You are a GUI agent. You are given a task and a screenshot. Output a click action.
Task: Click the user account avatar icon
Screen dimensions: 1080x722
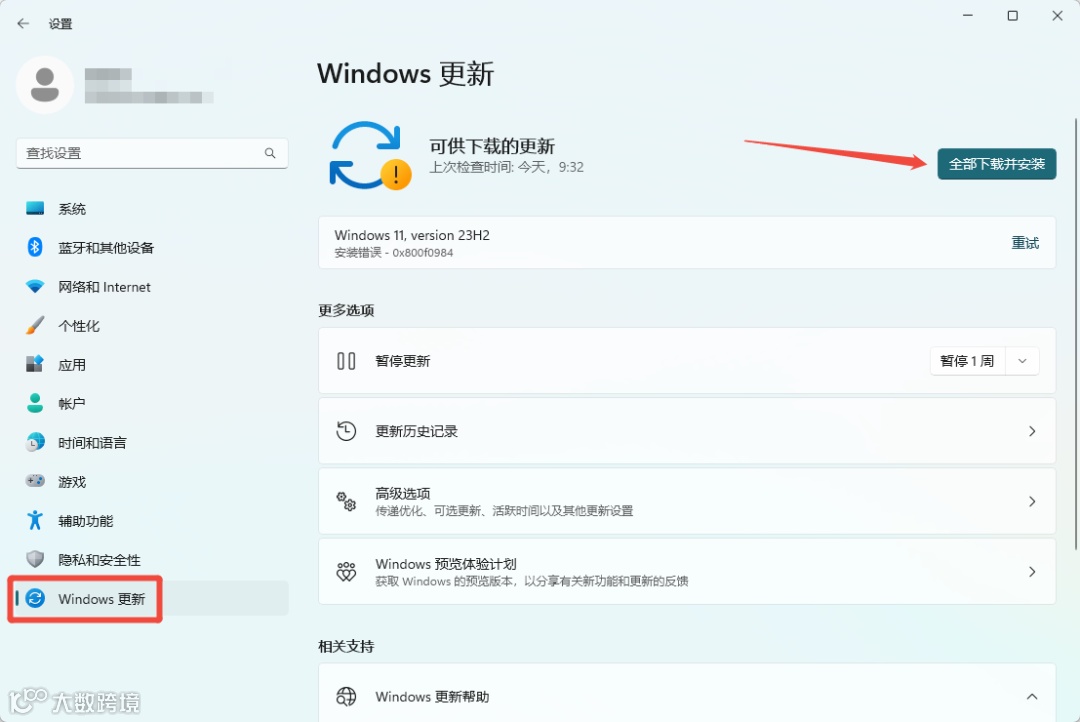(45, 85)
